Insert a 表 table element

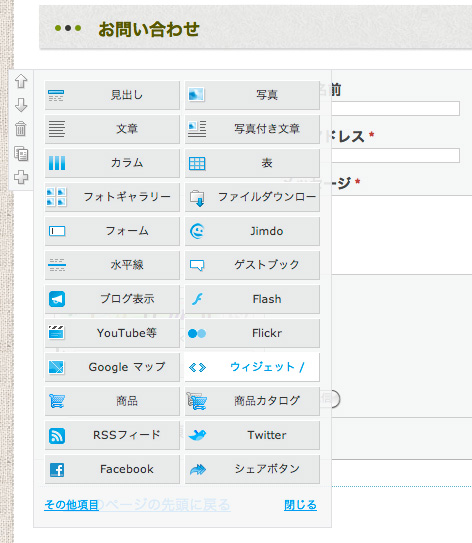tap(252, 163)
